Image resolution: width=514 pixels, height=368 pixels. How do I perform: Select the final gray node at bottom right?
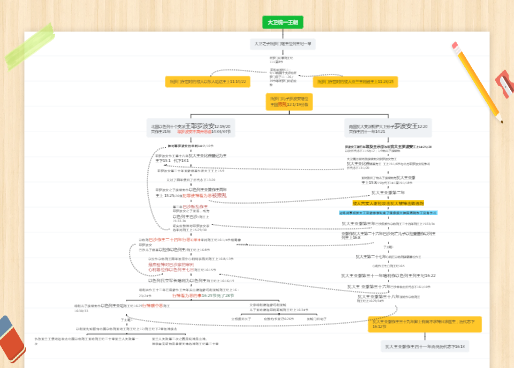tap(425, 347)
